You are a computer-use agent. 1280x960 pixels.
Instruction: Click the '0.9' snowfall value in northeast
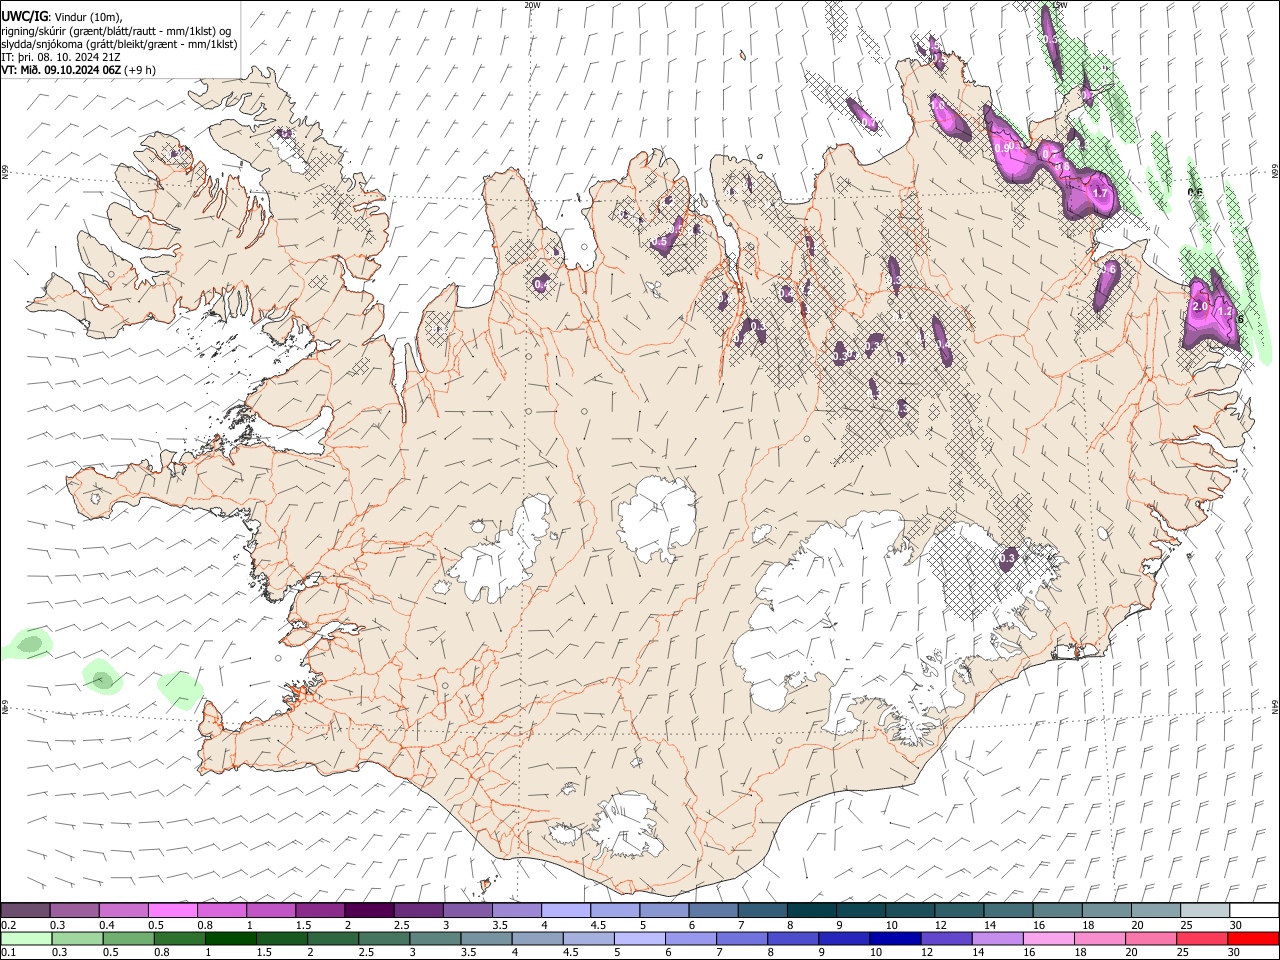(1004, 148)
